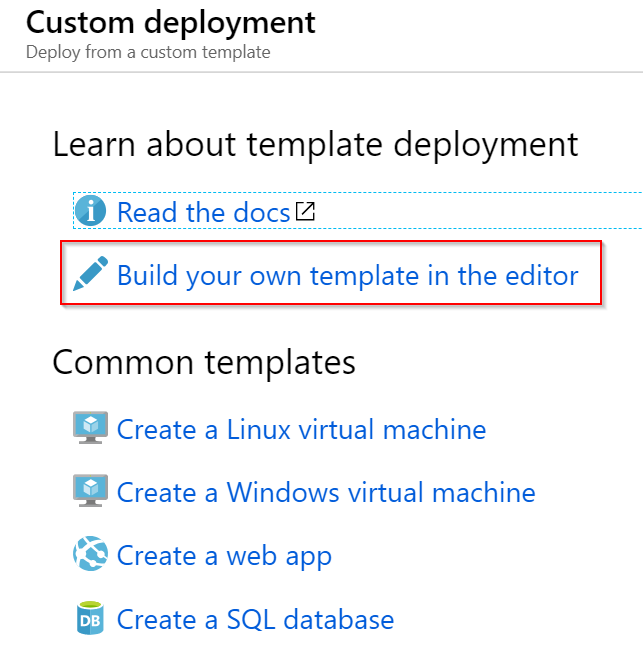Open Build your own template in the editor
Screen dimensions: 643x655
(348, 276)
